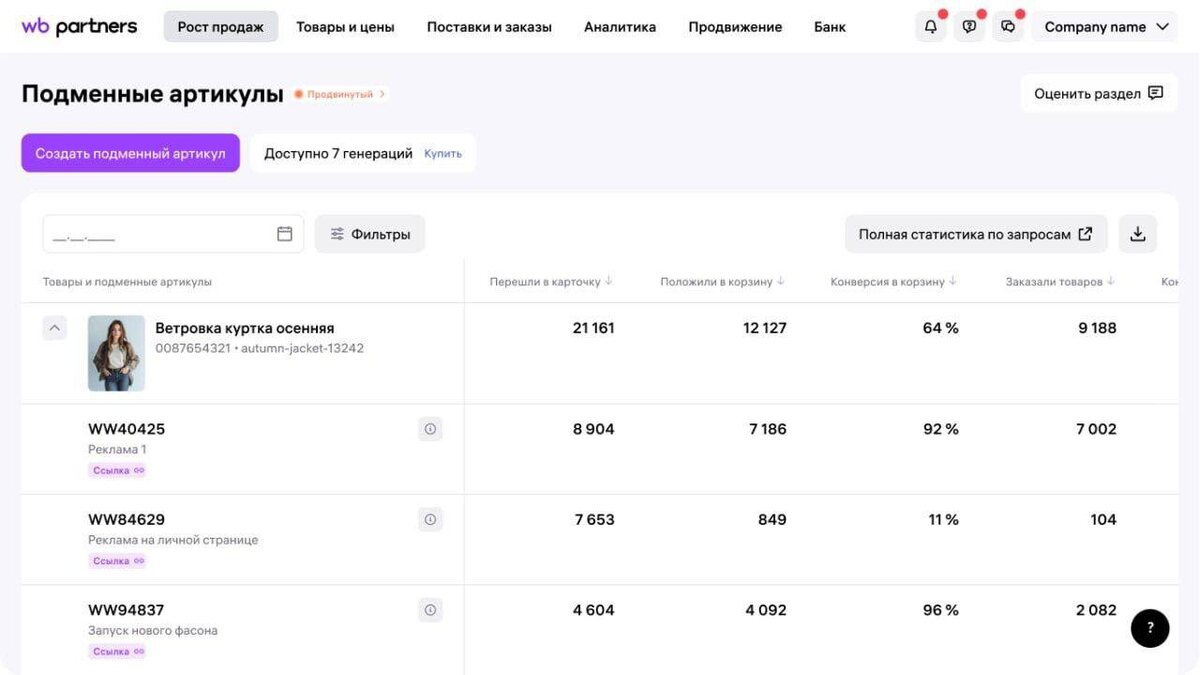Open the Company name dropdown
Image resolution: width=1200 pixels, height=675 pixels.
tap(1105, 27)
